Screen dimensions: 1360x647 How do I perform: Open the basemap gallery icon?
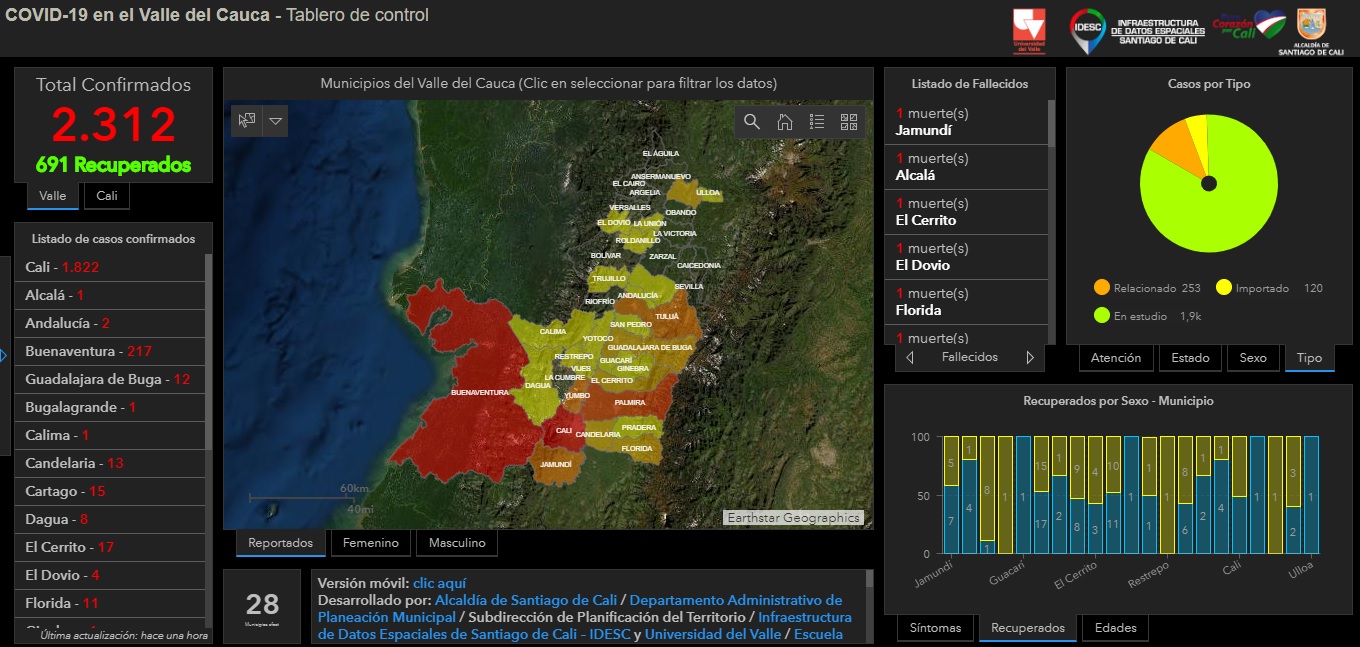(x=850, y=121)
